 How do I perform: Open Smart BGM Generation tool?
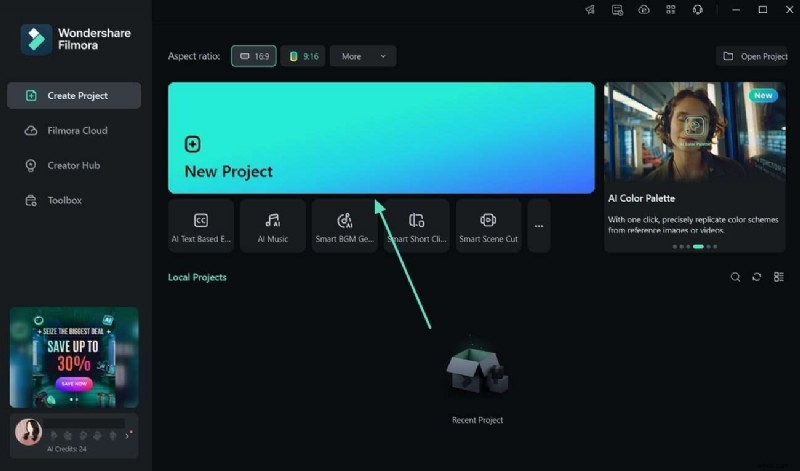(344, 226)
